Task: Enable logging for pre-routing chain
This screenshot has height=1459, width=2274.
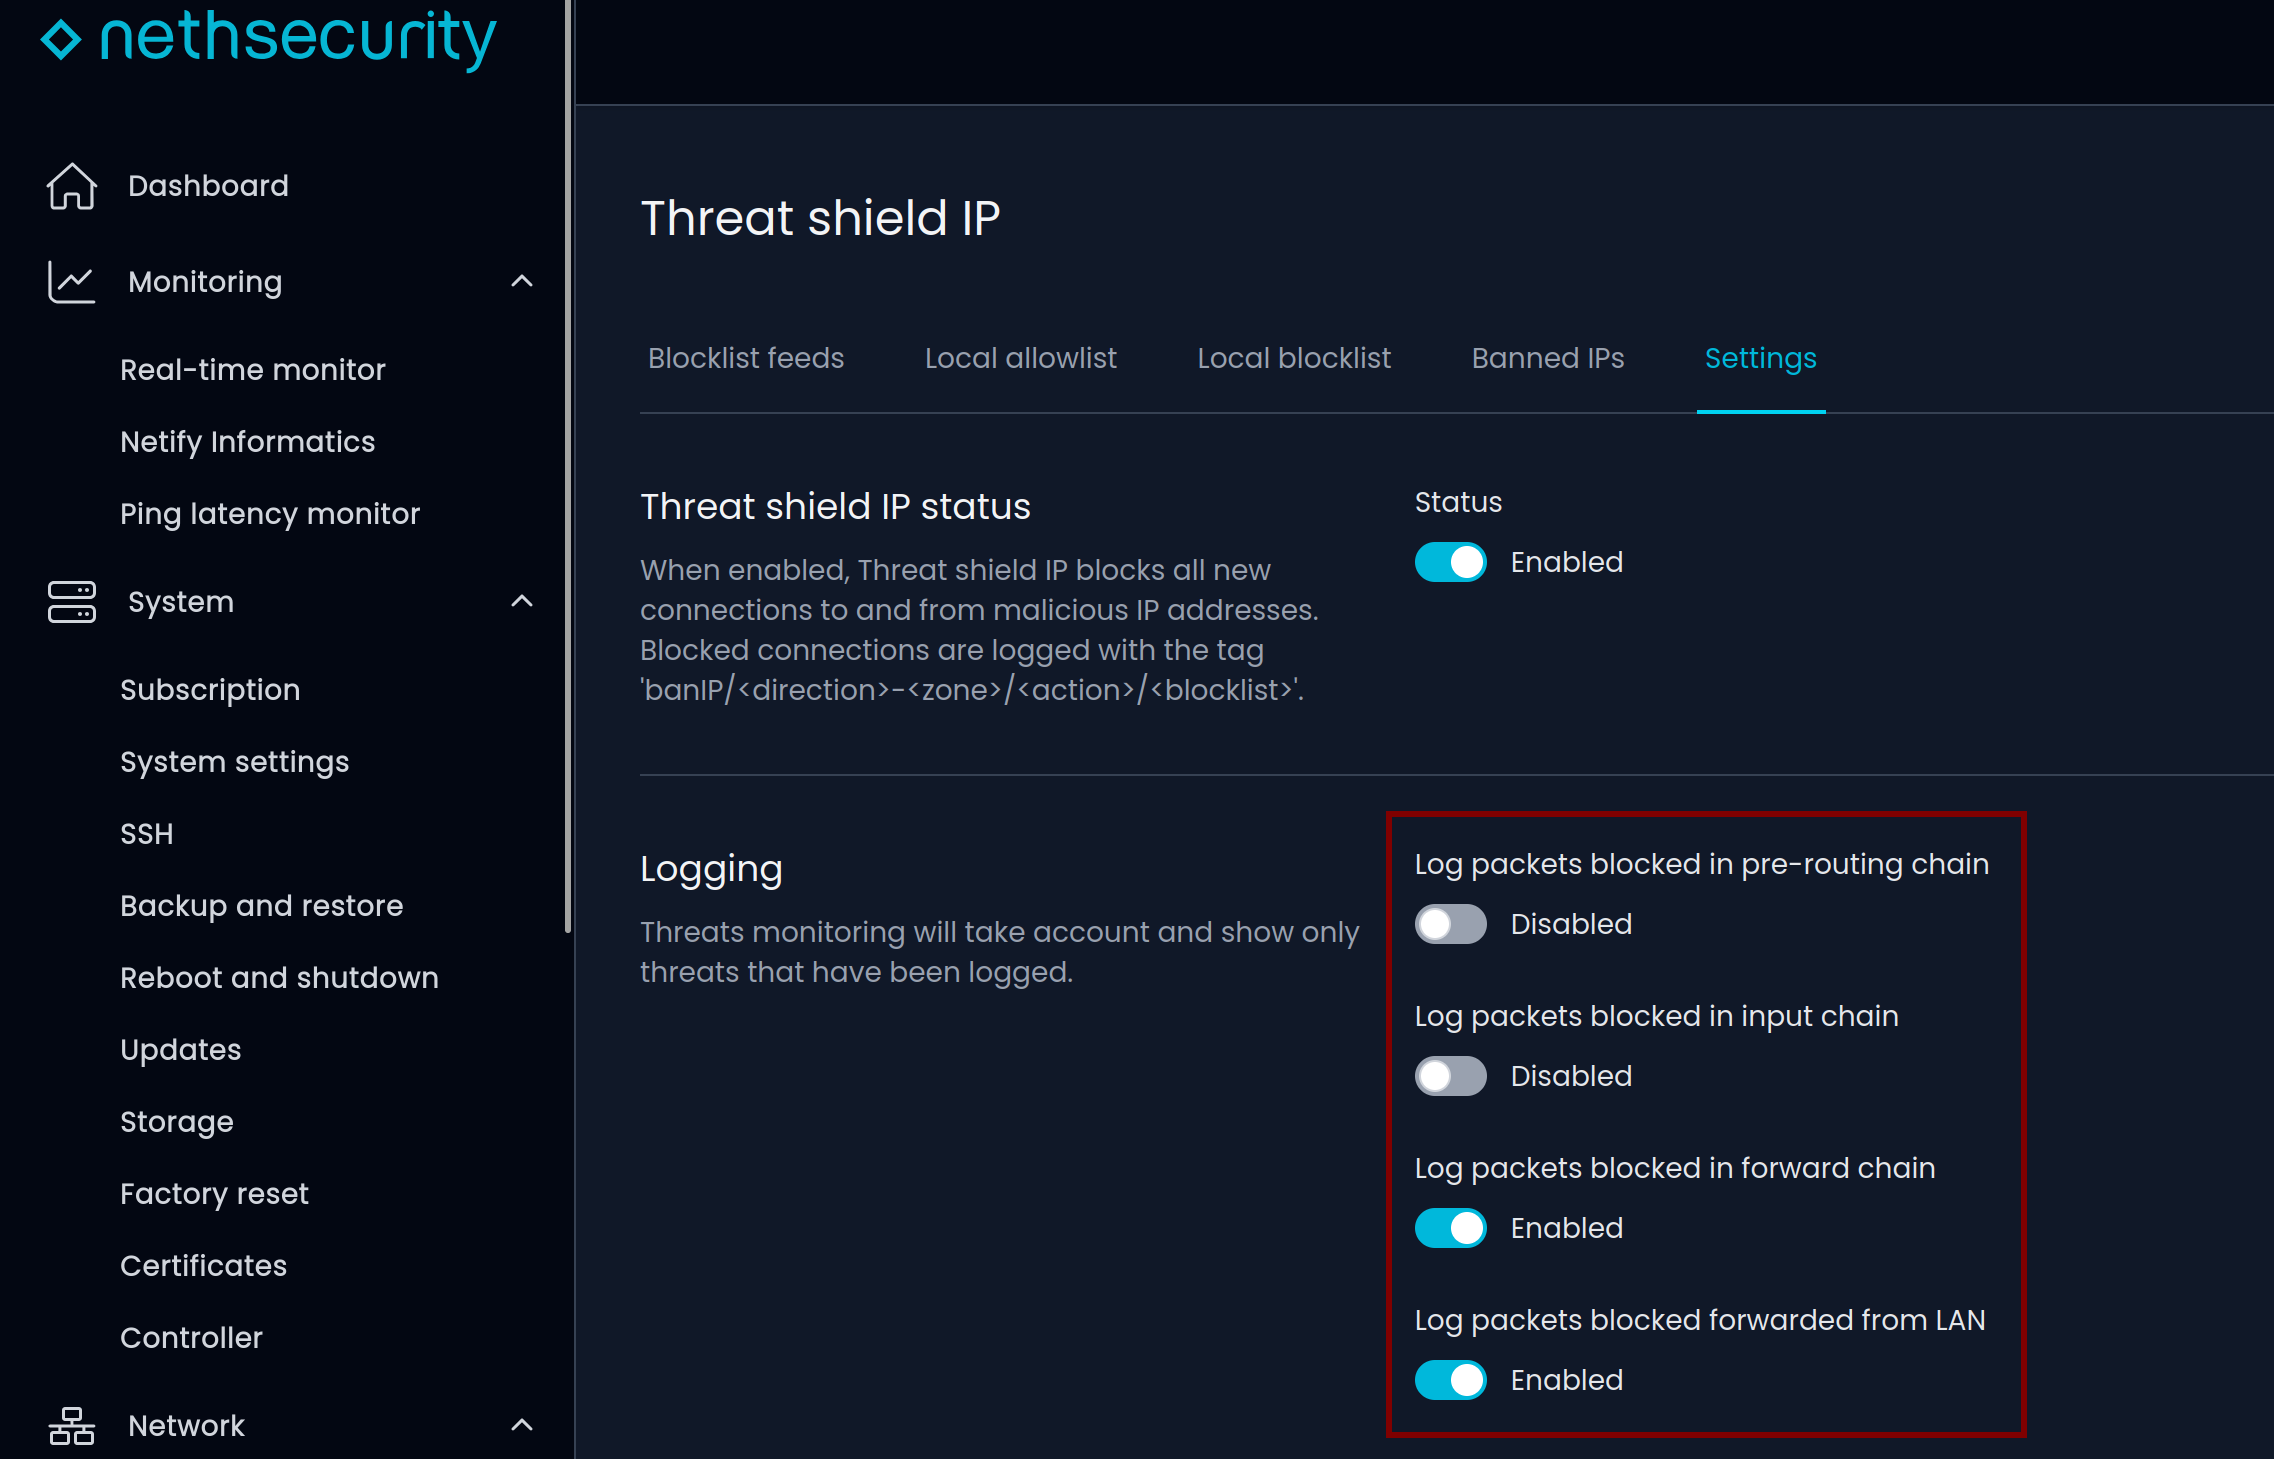Action: click(1450, 924)
